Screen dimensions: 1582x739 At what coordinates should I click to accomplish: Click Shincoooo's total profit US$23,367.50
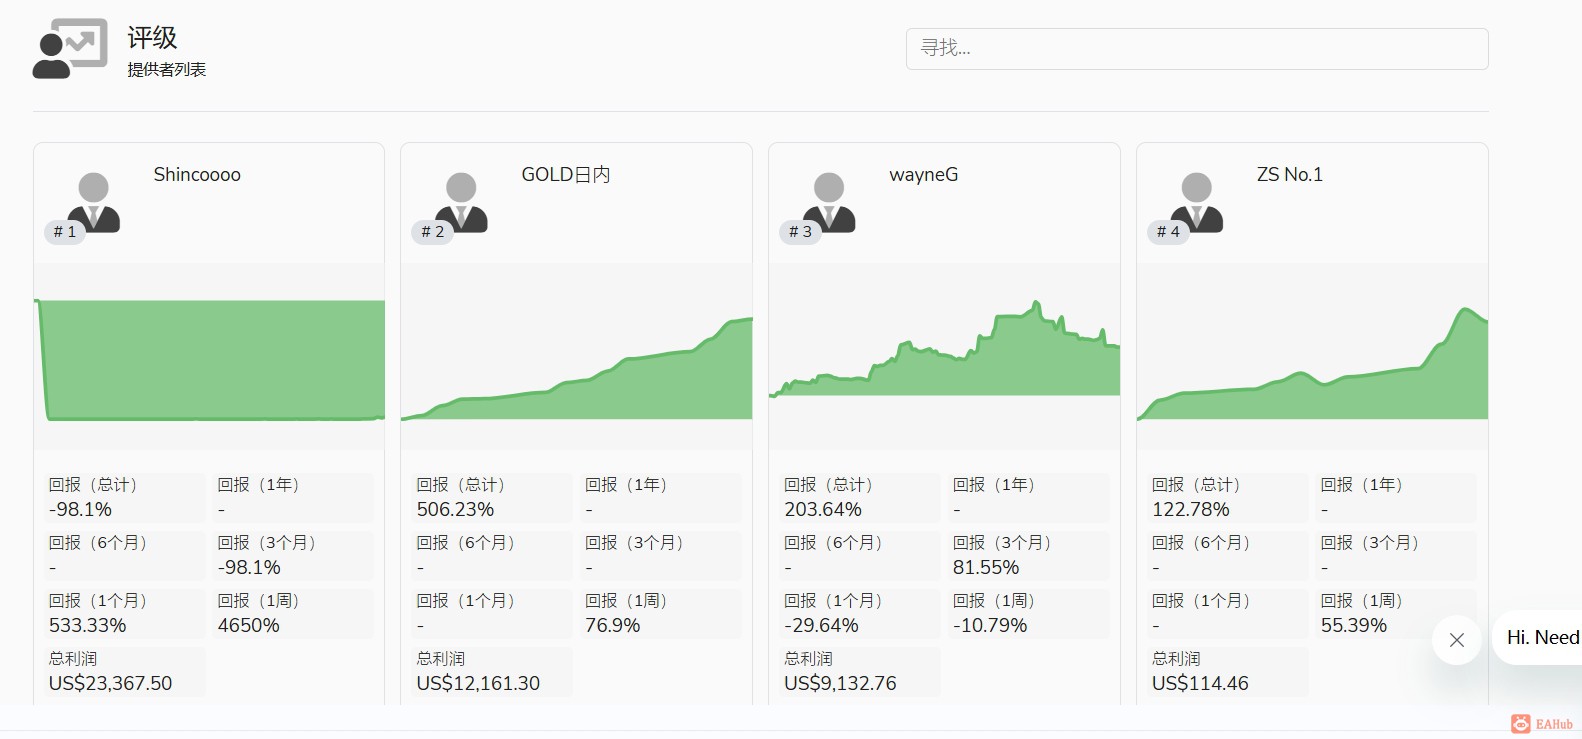coord(111,684)
